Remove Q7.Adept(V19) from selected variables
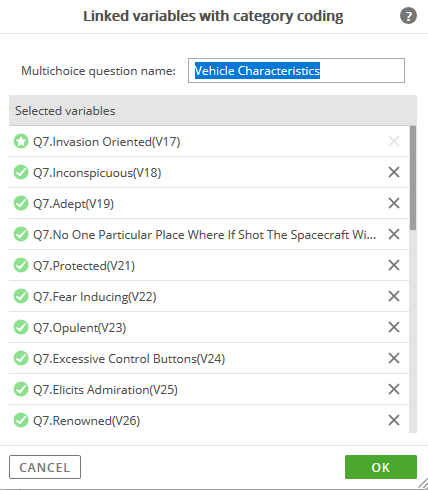Screen dimensions: 428x490 394,203
